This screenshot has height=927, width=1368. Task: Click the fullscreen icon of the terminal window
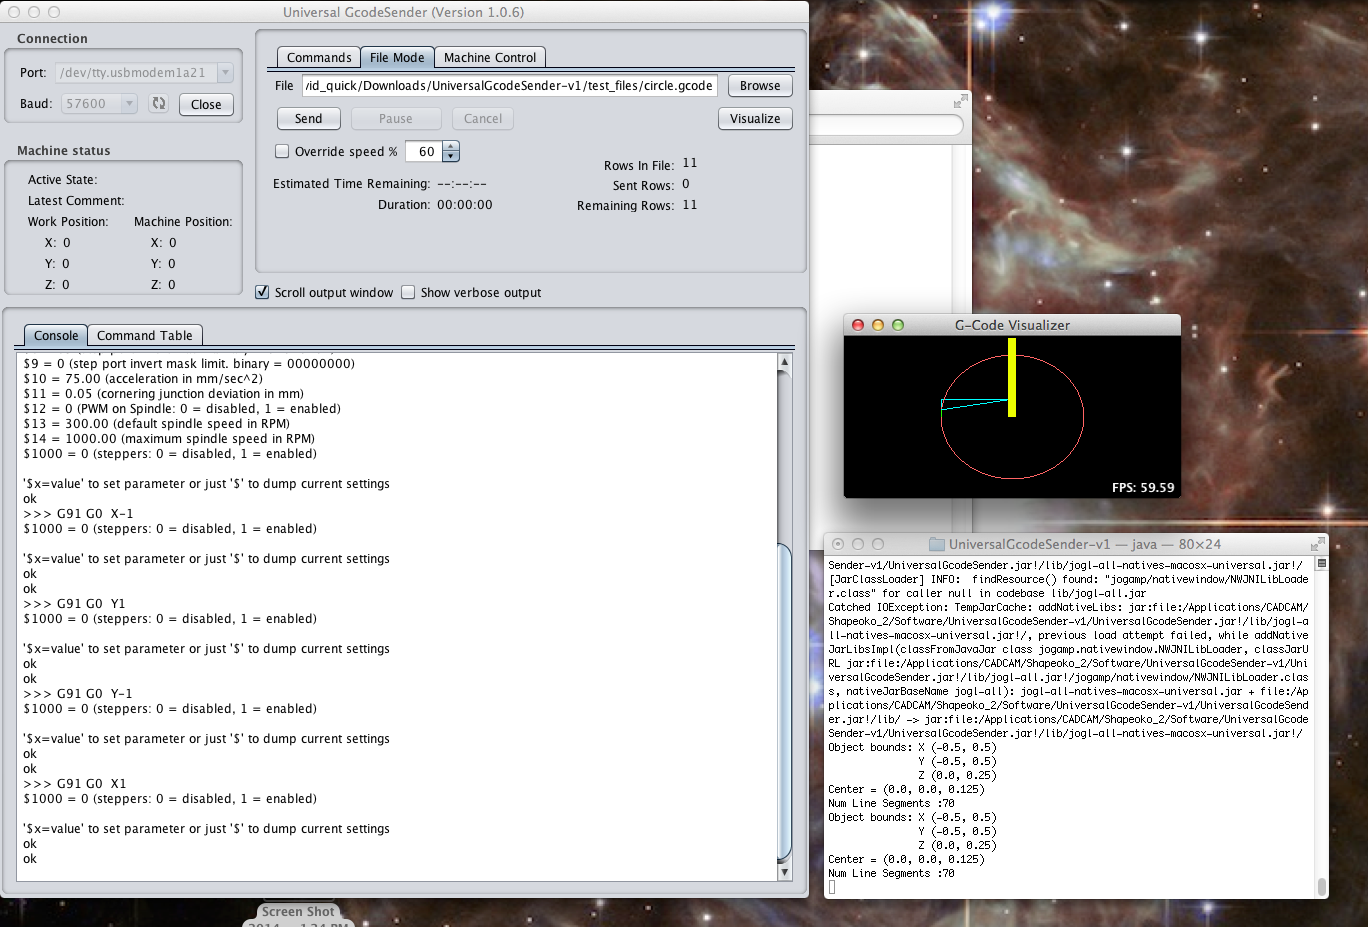tap(1318, 544)
